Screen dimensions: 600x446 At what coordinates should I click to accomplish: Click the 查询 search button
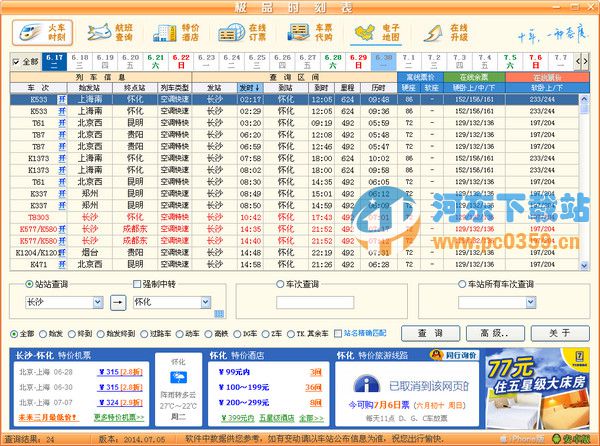430,333
